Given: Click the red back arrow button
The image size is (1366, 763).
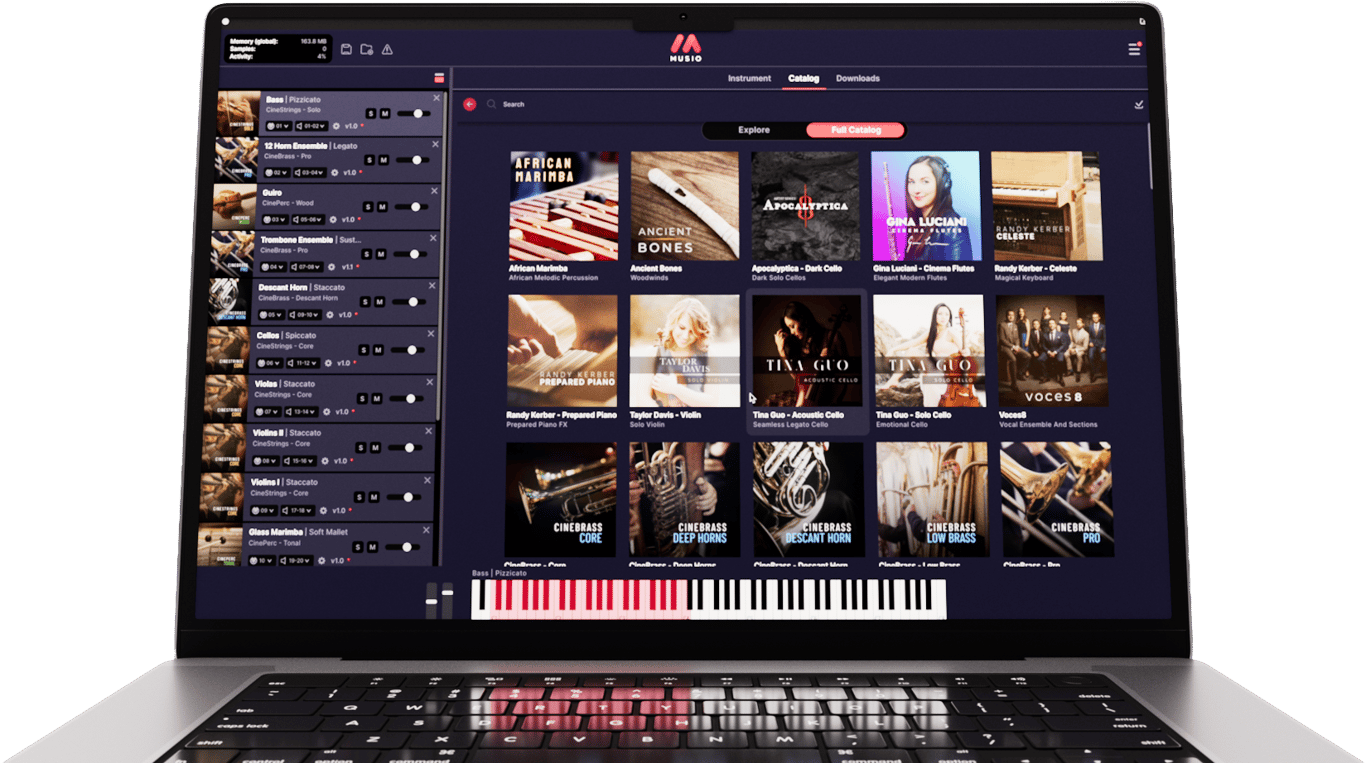Looking at the screenshot, I should pos(470,104).
